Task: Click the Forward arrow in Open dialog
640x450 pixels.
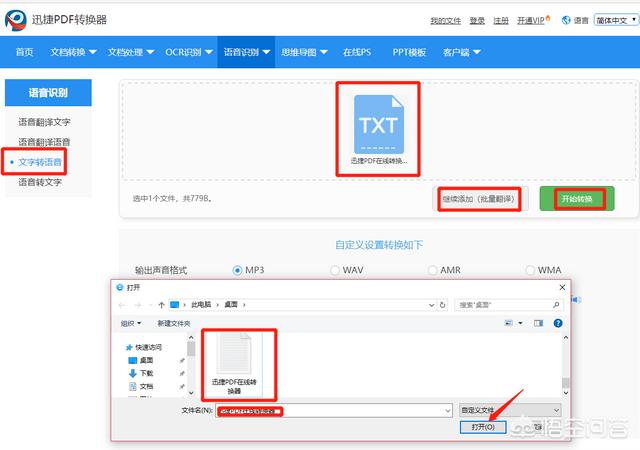Action: tap(138, 305)
